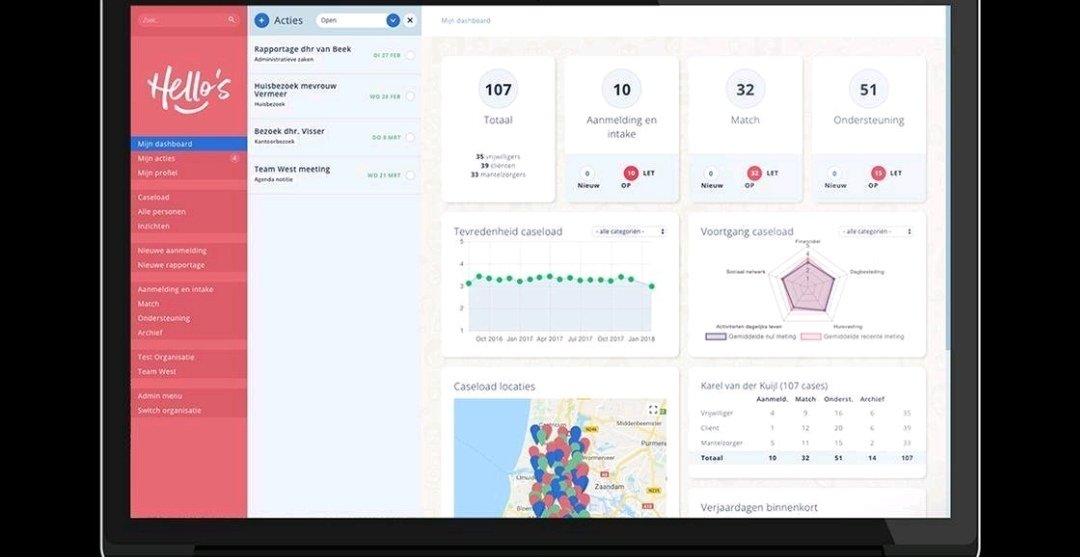This screenshot has height=557, width=1080.
Task: Click the Nieuw 0 badge under Aanmelding en intake
Action: (x=588, y=174)
